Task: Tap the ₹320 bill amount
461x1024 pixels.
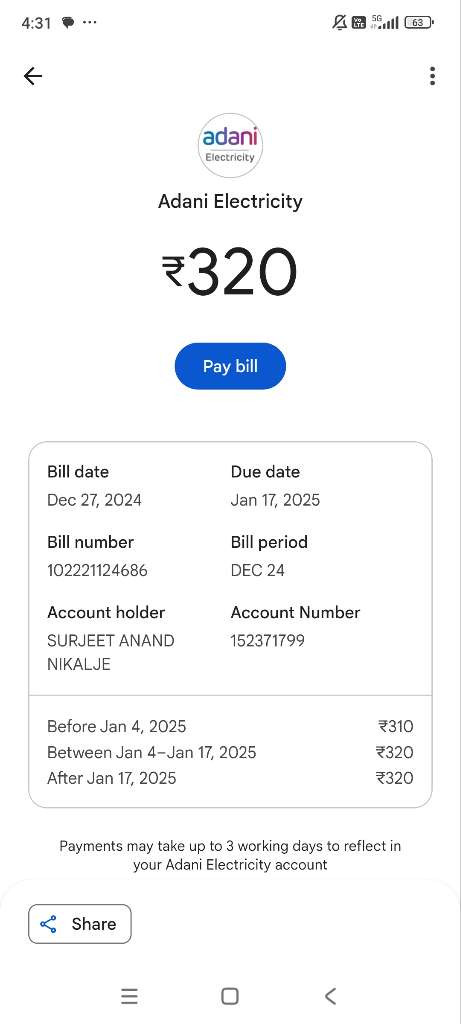Action: [x=230, y=272]
